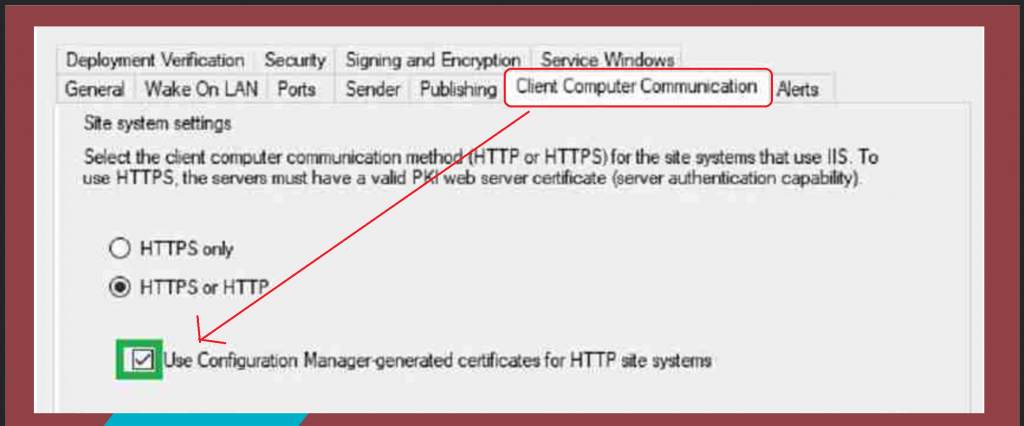The image size is (1024, 426).
Task: Select the Client Computer Communication tab
Action: (637, 87)
